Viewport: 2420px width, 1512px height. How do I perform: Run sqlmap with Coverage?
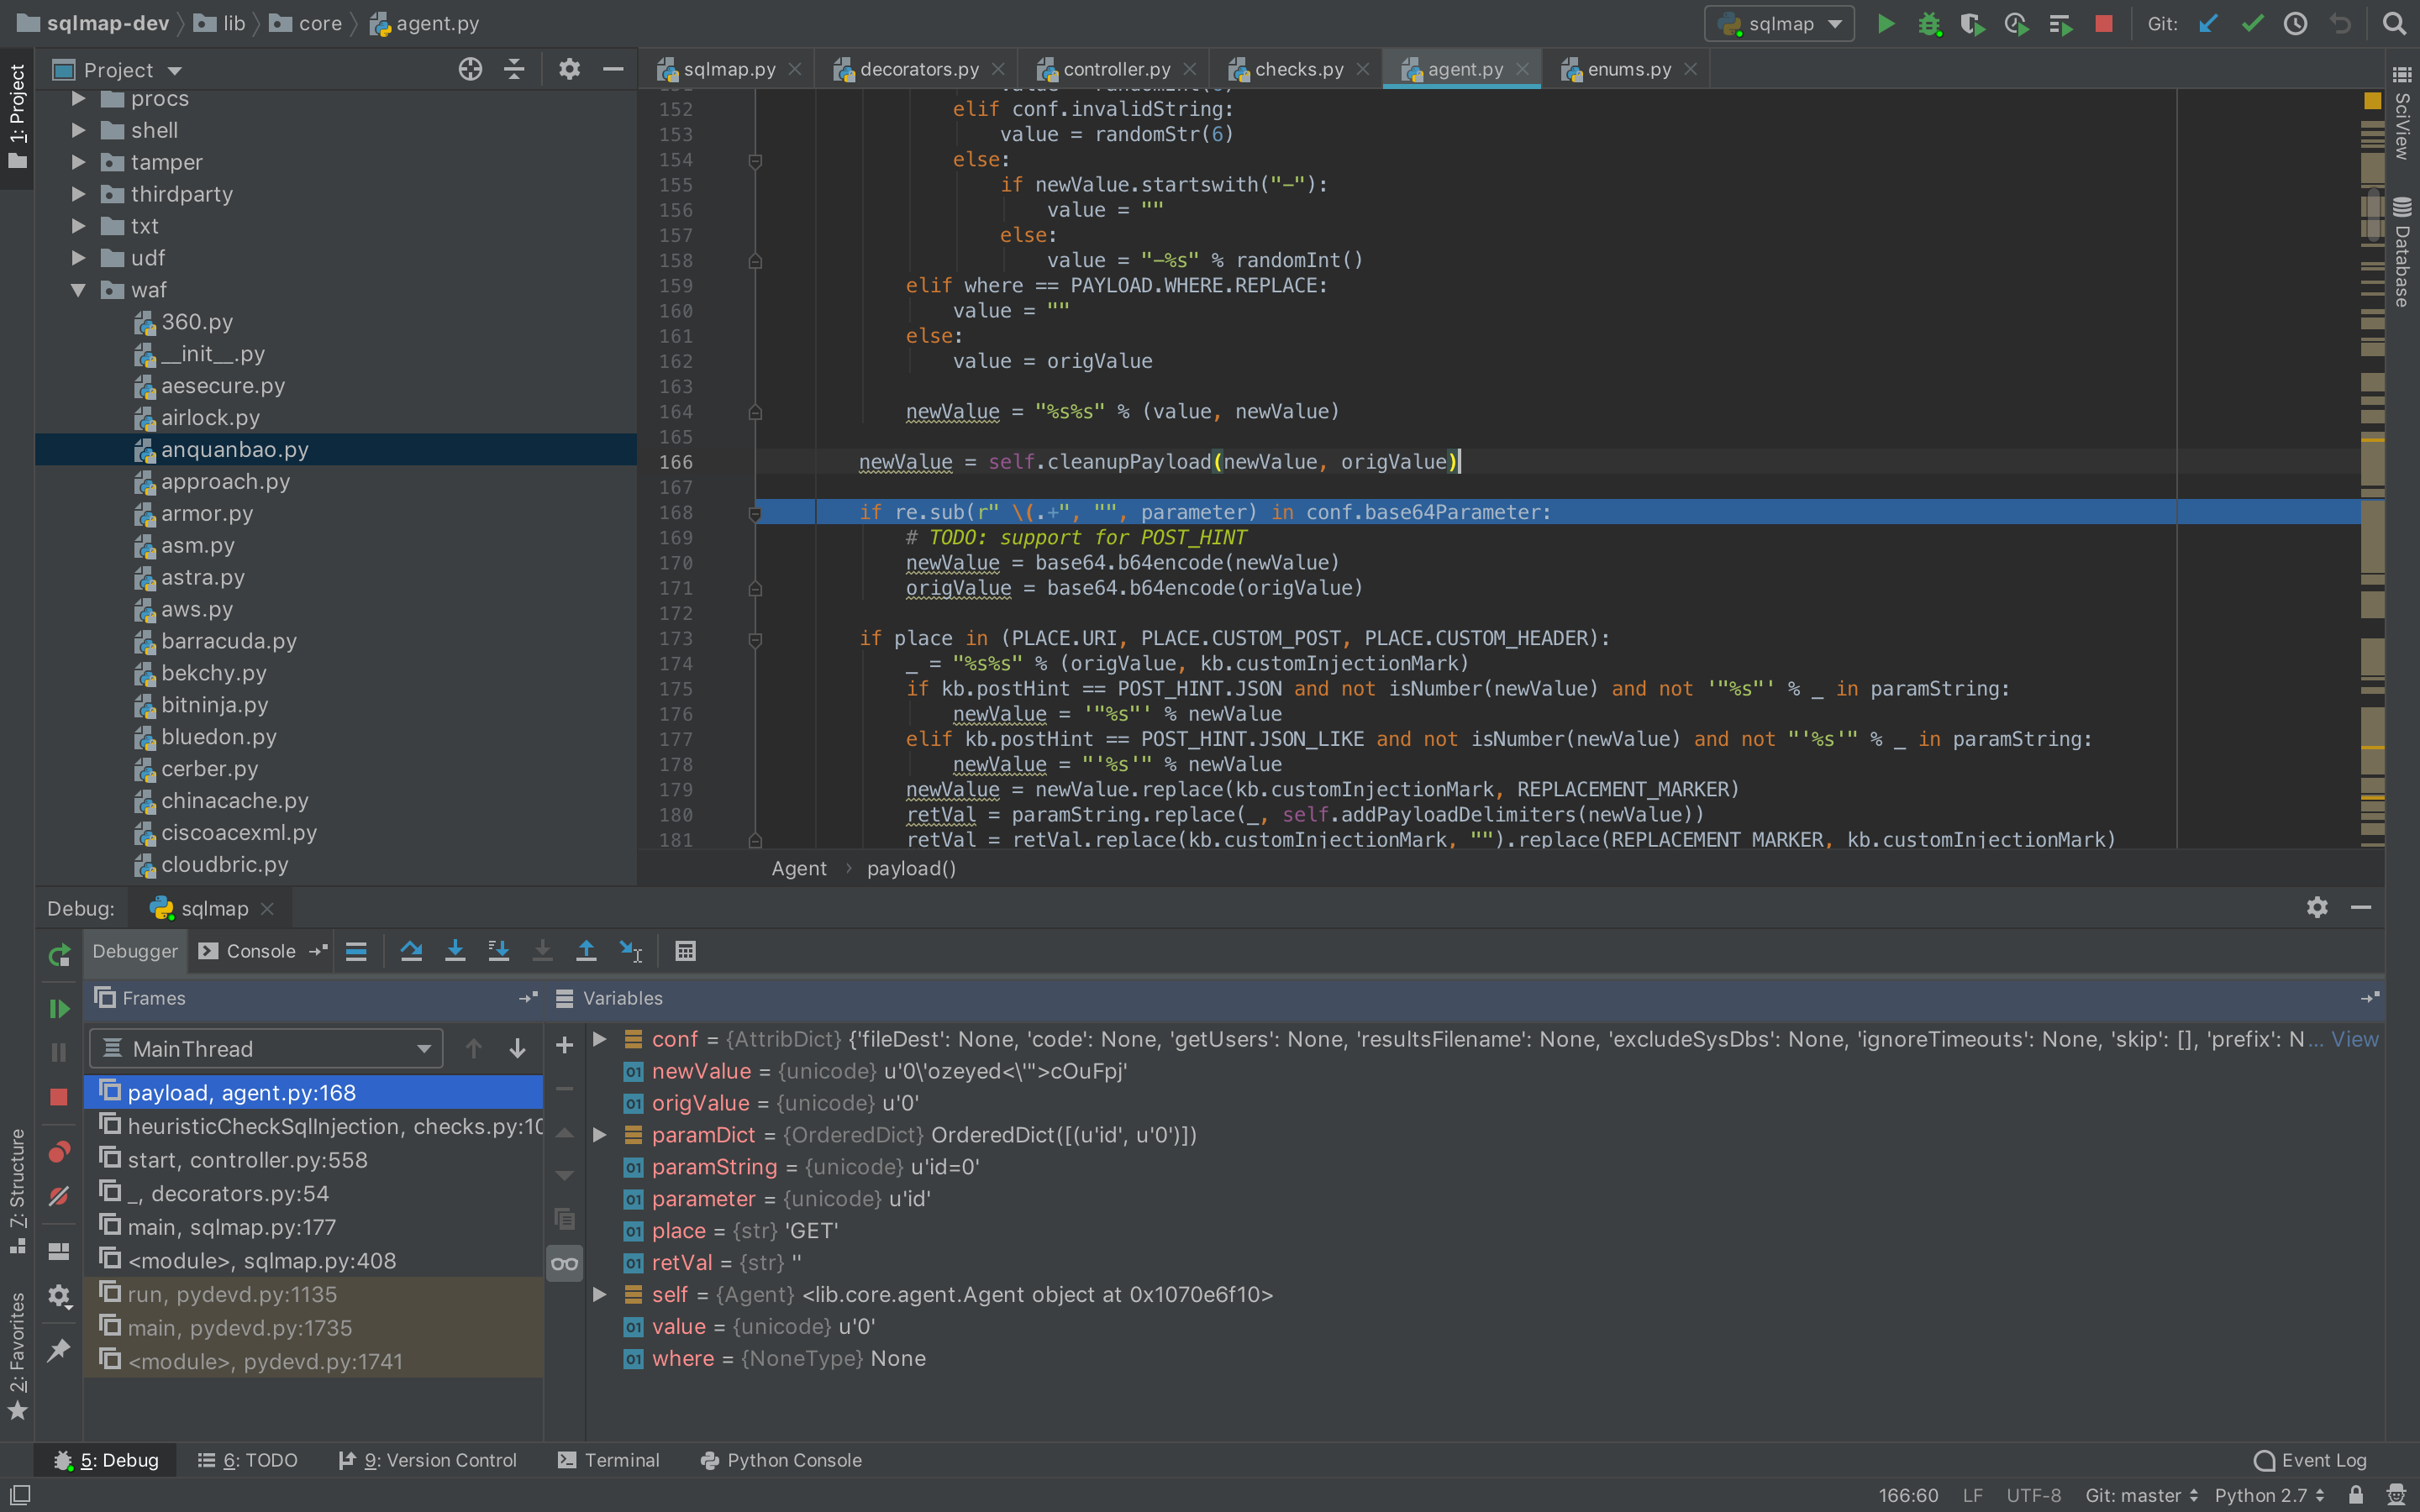point(1974,23)
